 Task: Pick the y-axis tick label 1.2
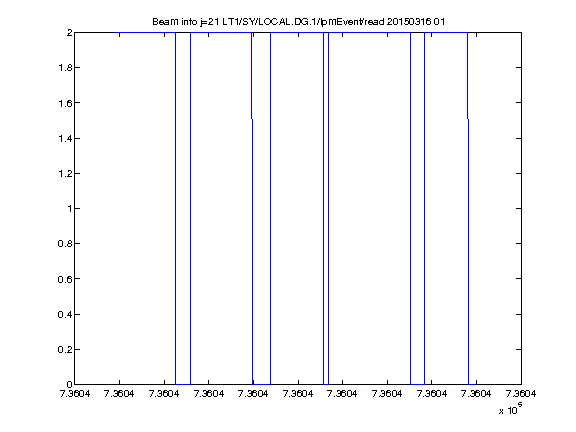point(65,173)
